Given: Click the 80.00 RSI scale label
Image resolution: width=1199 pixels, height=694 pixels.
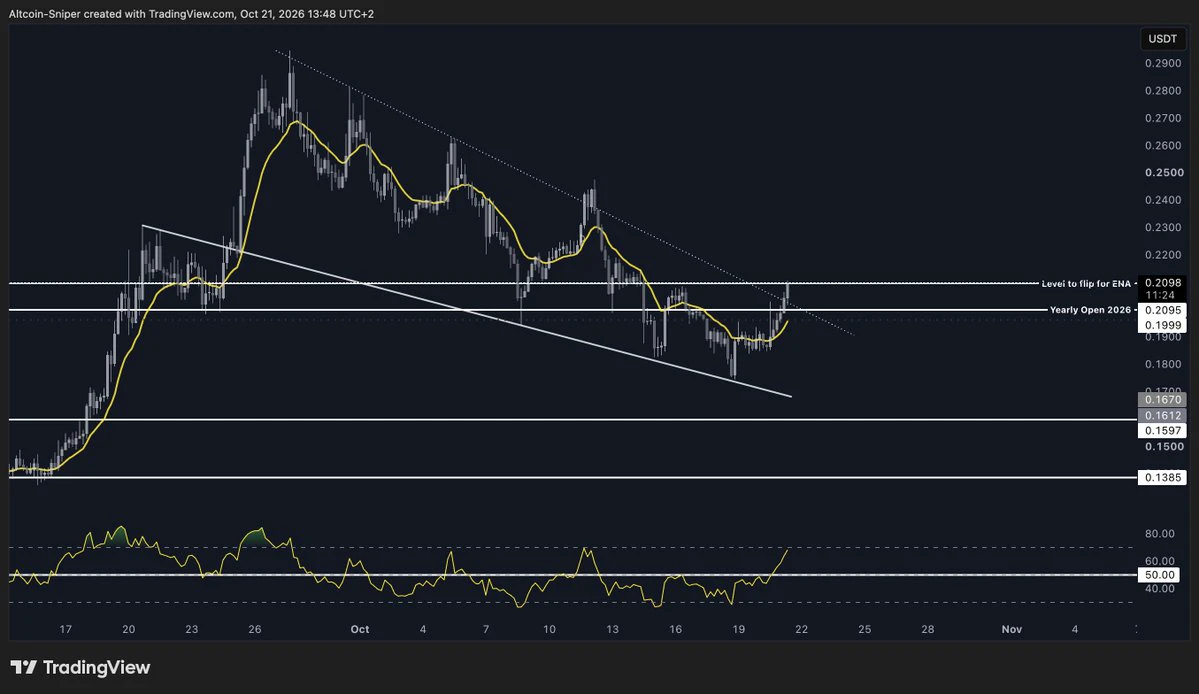Looking at the screenshot, I should [1159, 533].
